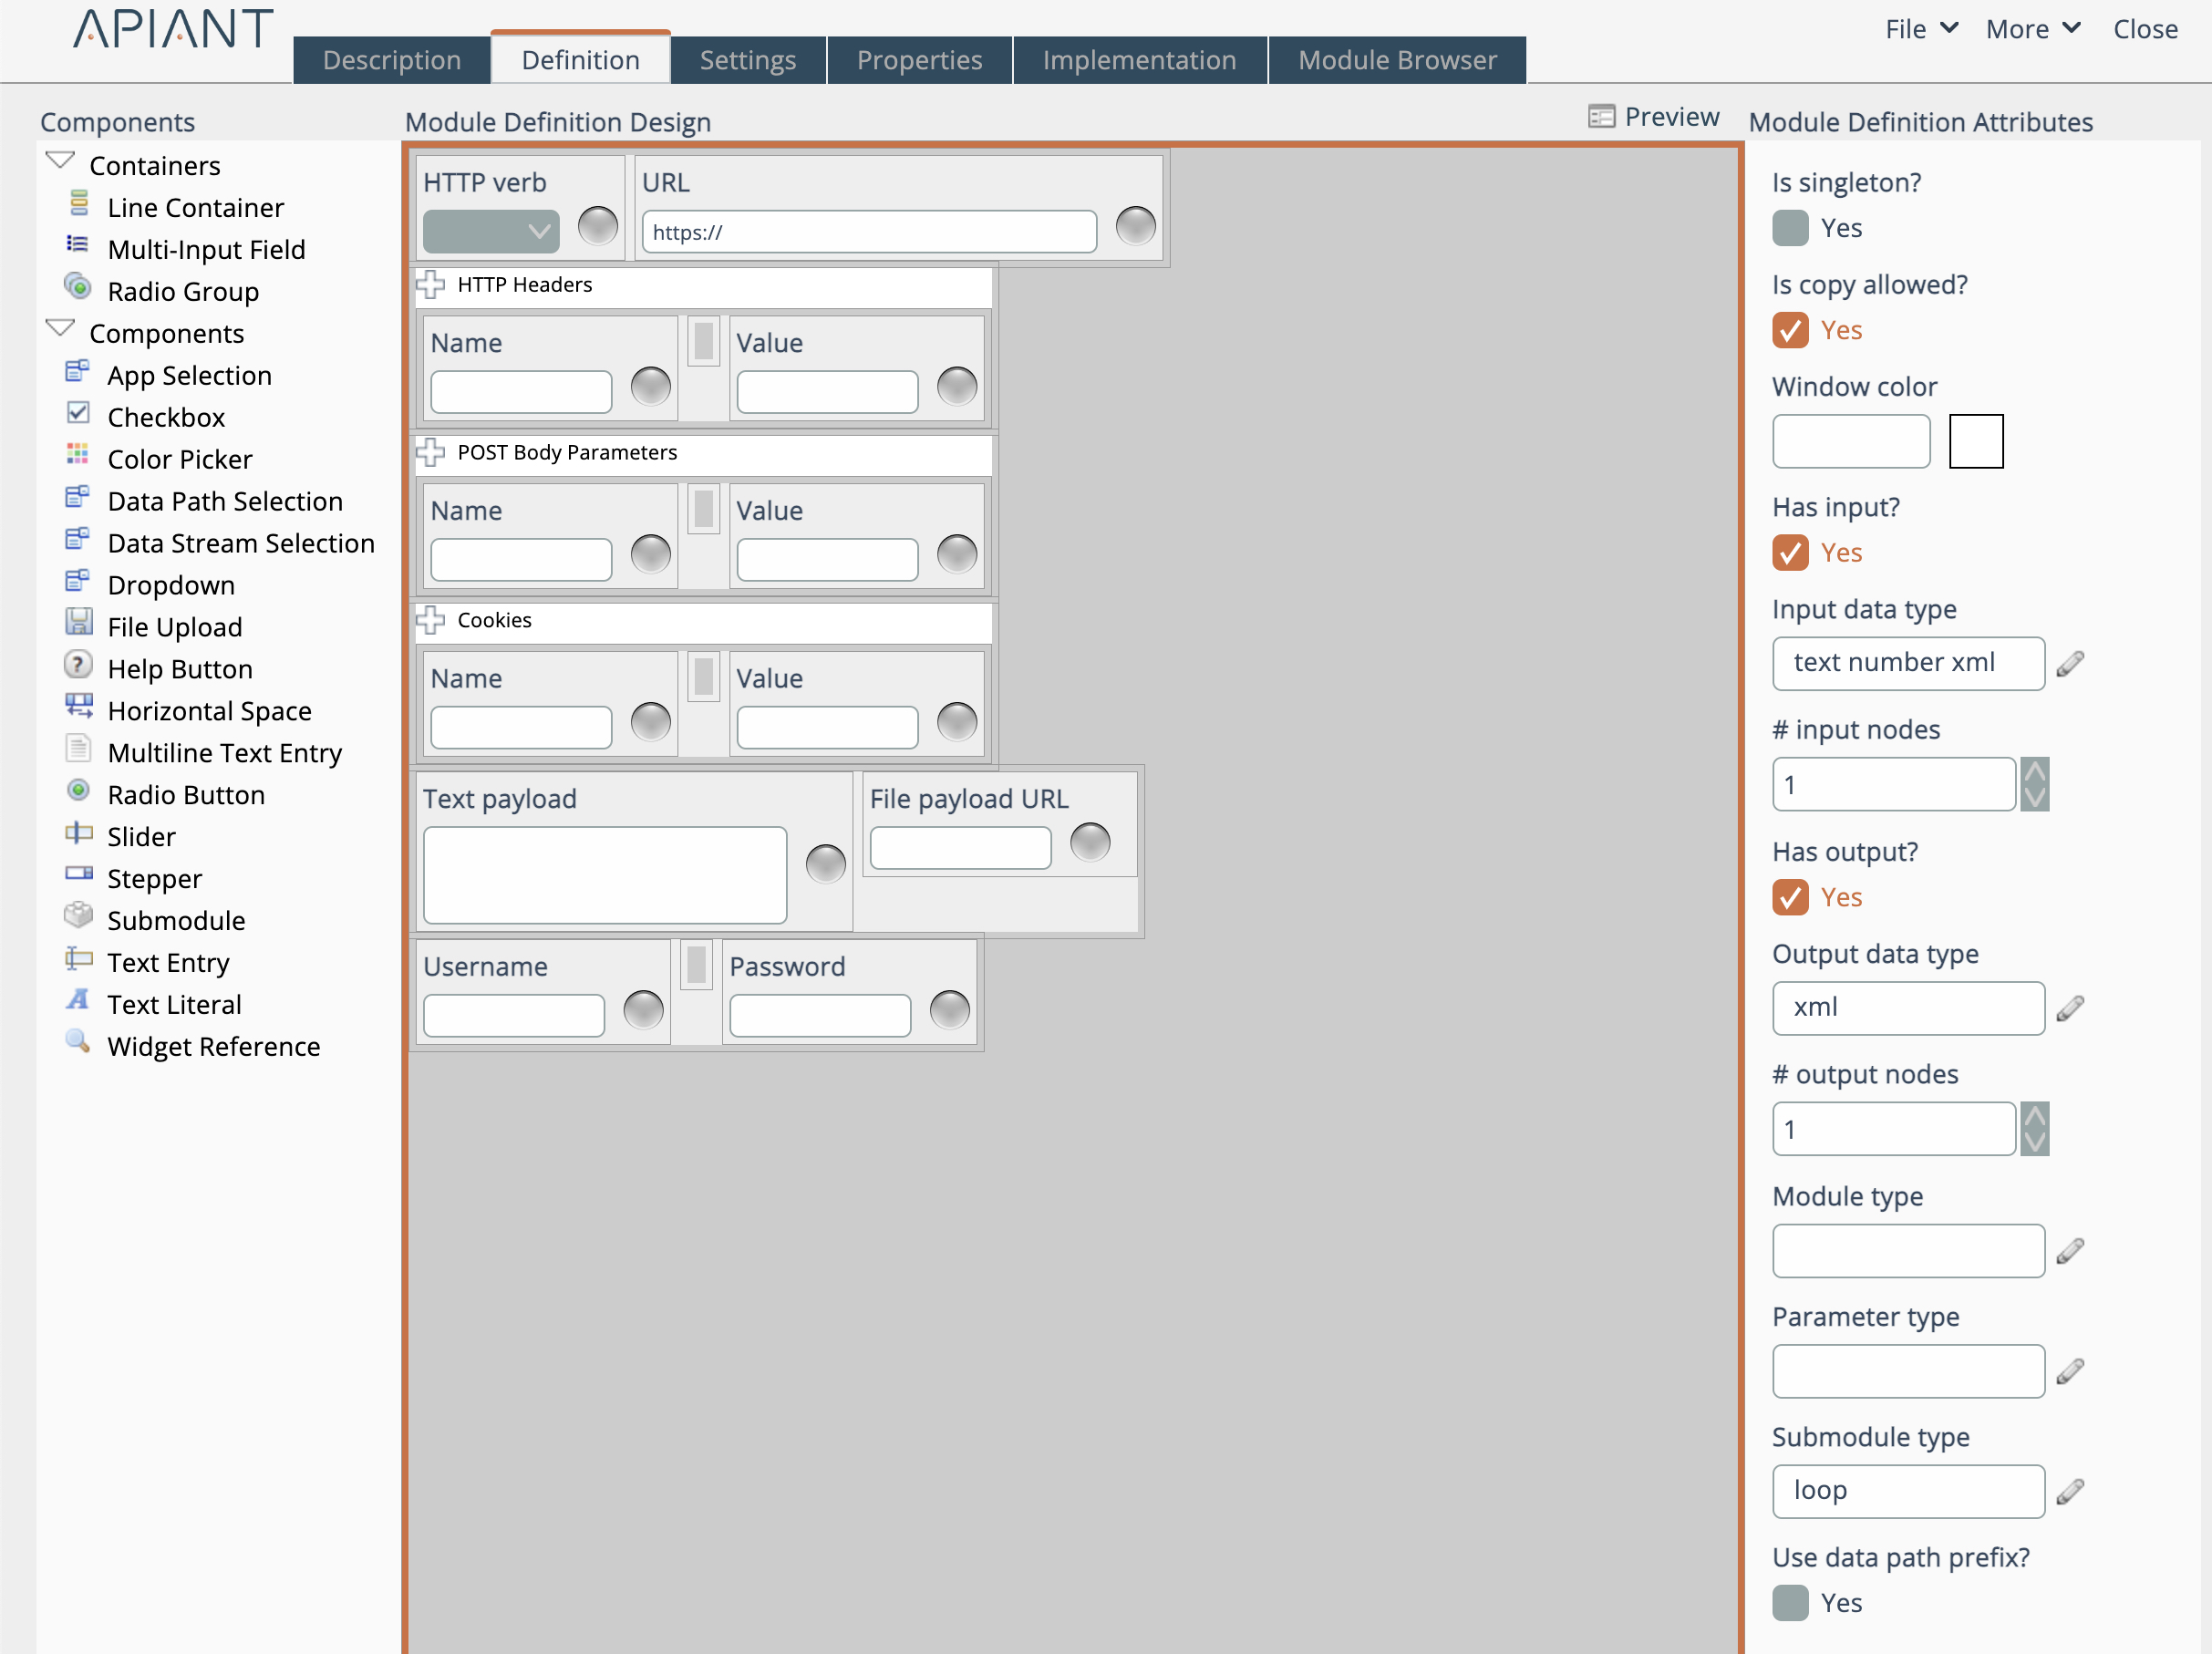The height and width of the screenshot is (1654, 2212).
Task: Switch to the Implementation tab
Action: point(1139,60)
